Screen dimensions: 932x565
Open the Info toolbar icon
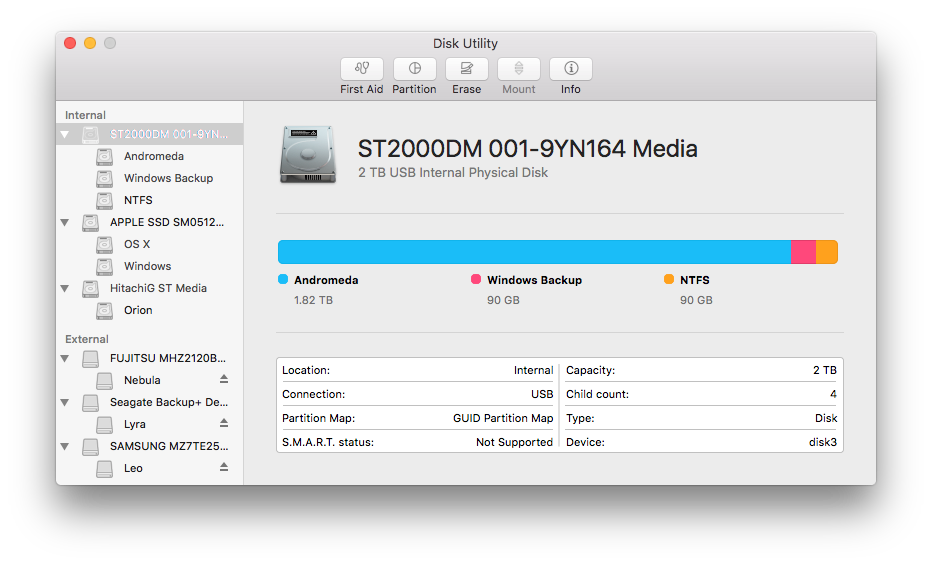tap(571, 69)
